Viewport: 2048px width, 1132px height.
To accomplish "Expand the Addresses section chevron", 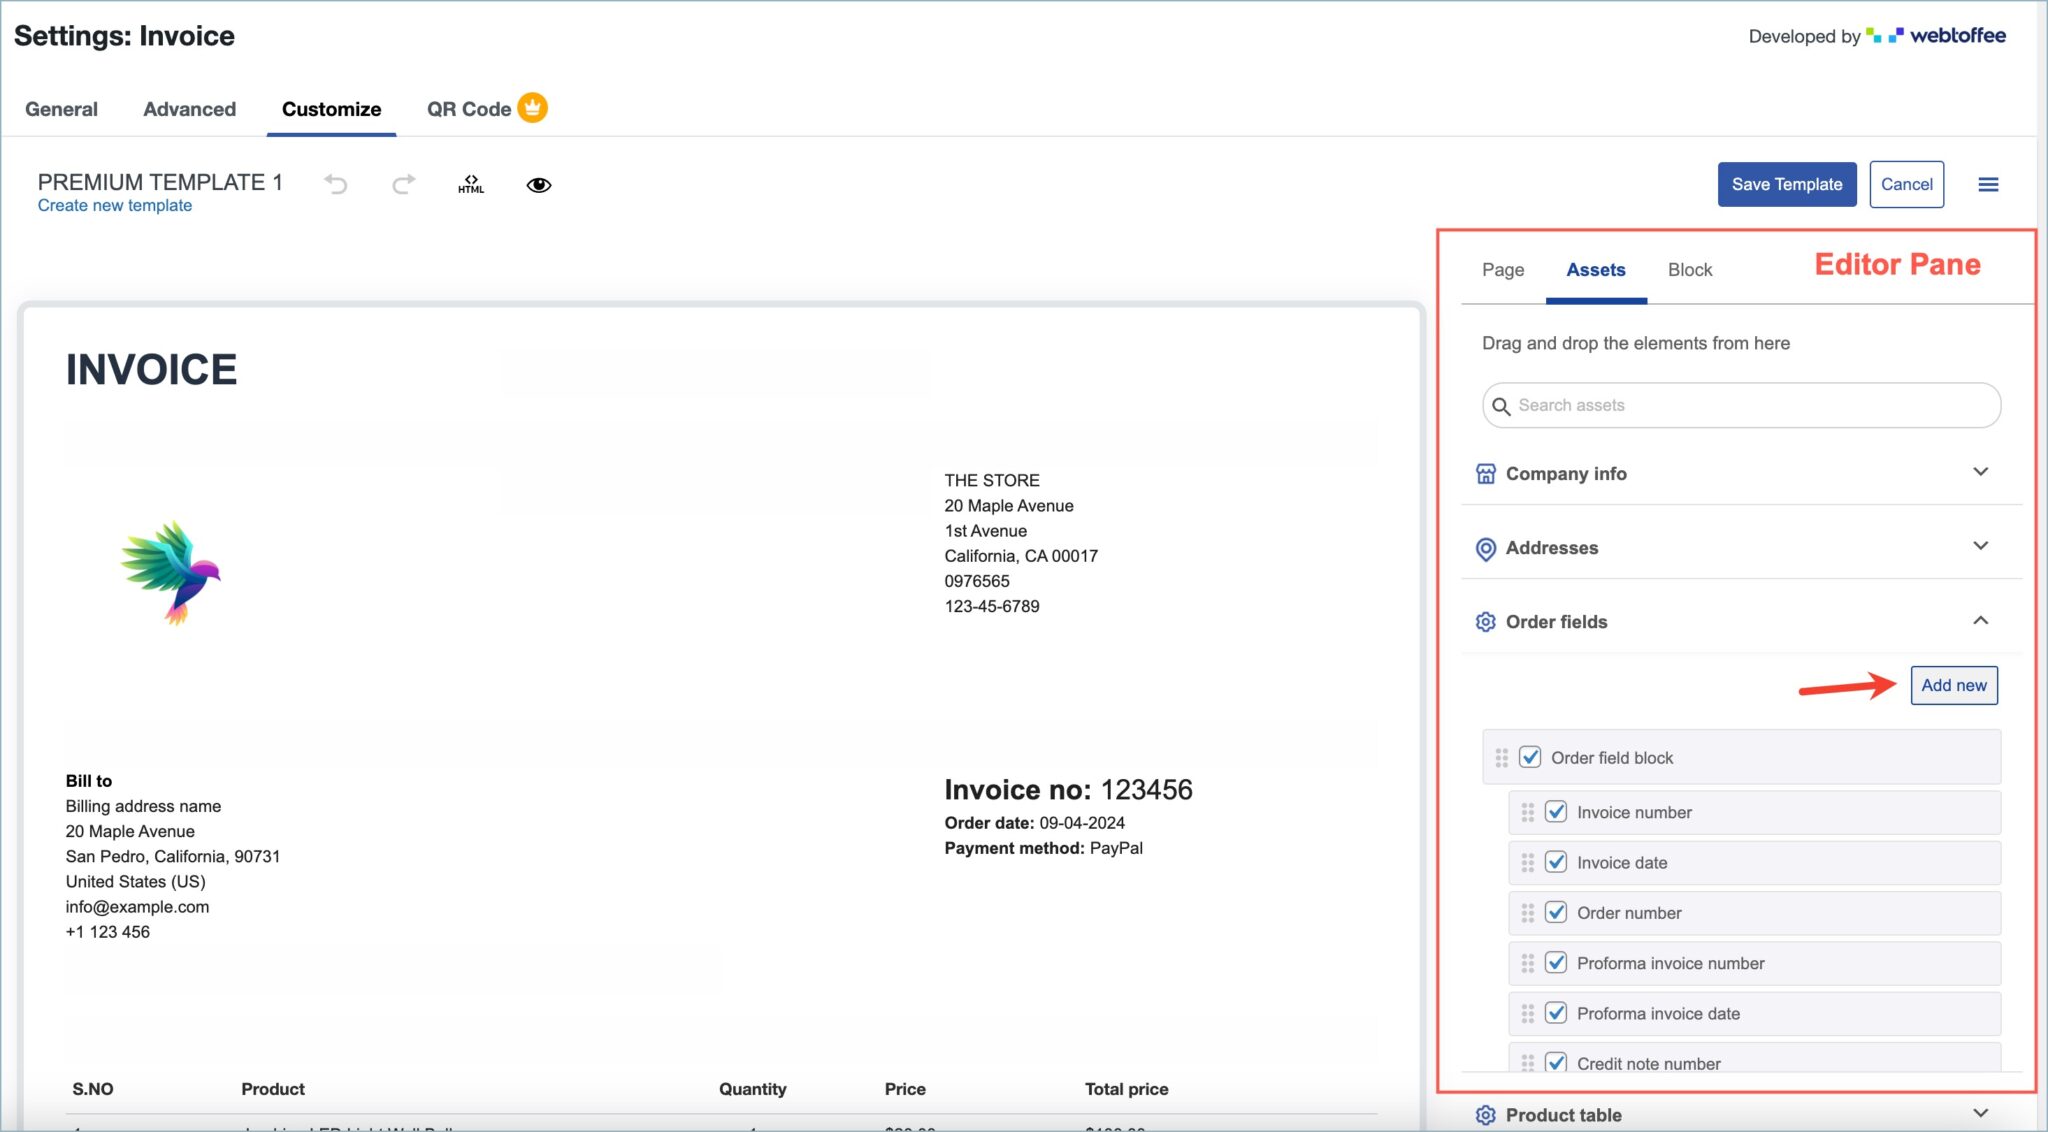I will 1980,546.
